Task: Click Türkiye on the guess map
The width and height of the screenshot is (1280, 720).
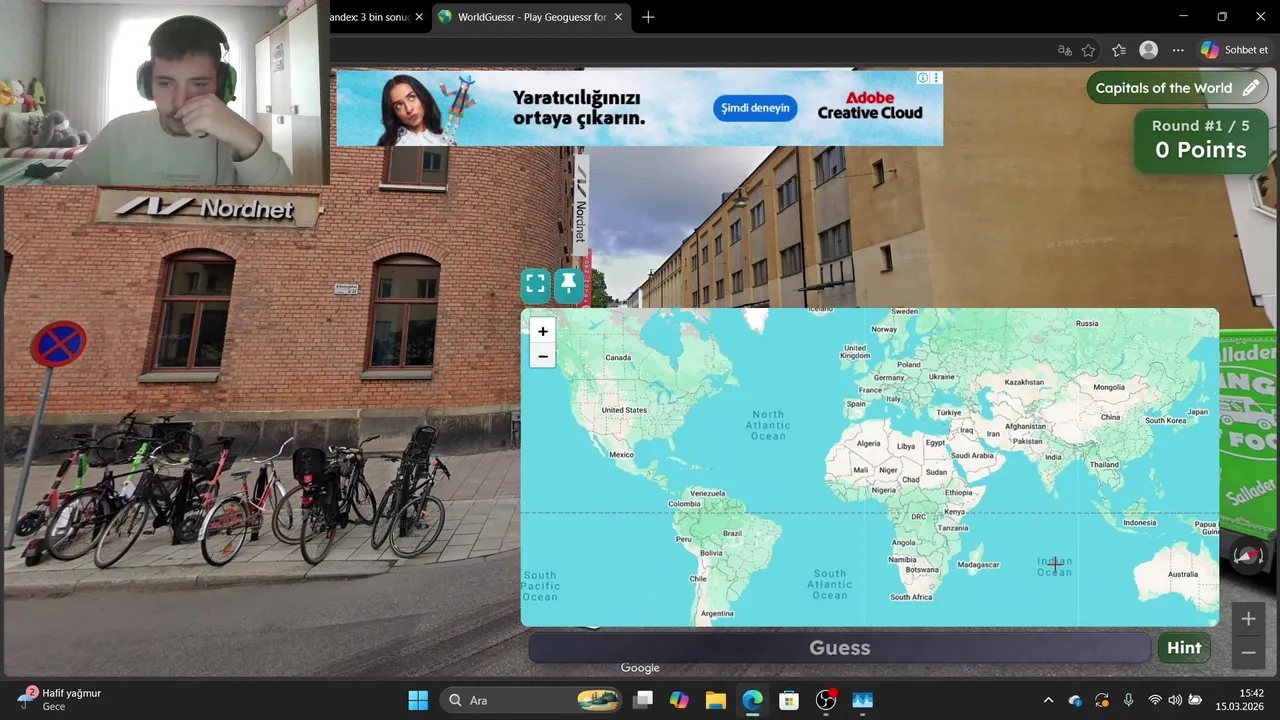Action: [948, 412]
